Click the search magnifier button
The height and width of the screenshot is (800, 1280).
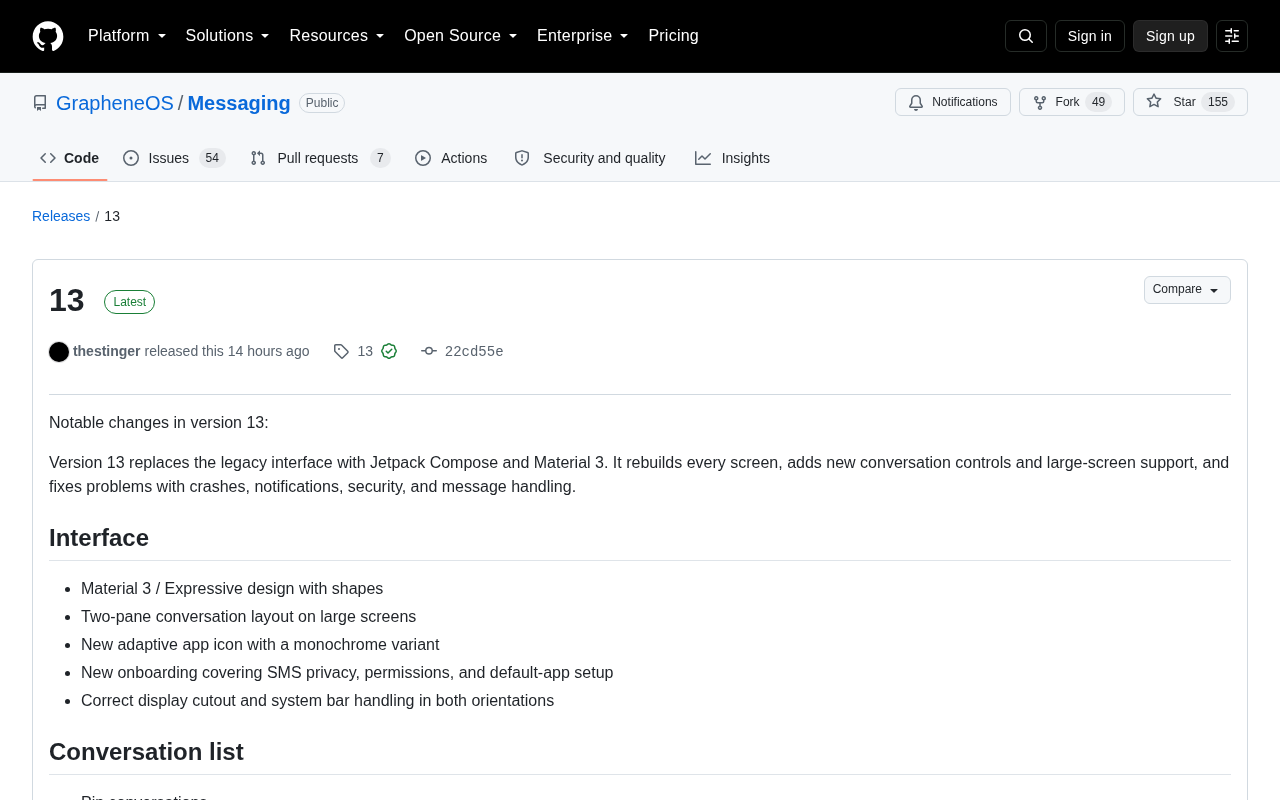(1026, 36)
